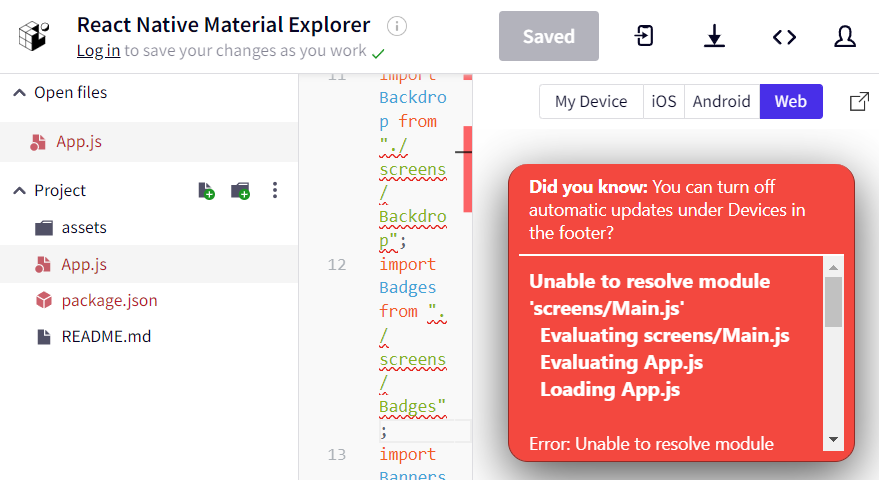Screen dimensions: 879x480
Task: Follow the Log in link
Action: click(x=99, y=50)
